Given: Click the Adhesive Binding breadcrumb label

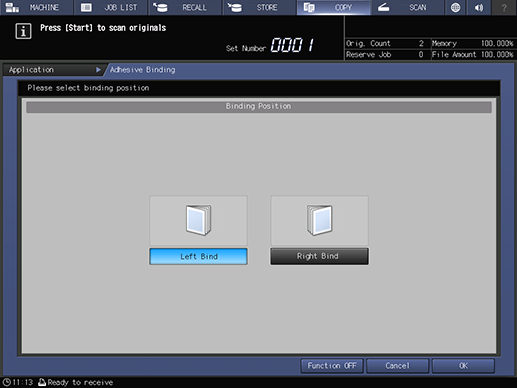Looking at the screenshot, I should pos(143,70).
